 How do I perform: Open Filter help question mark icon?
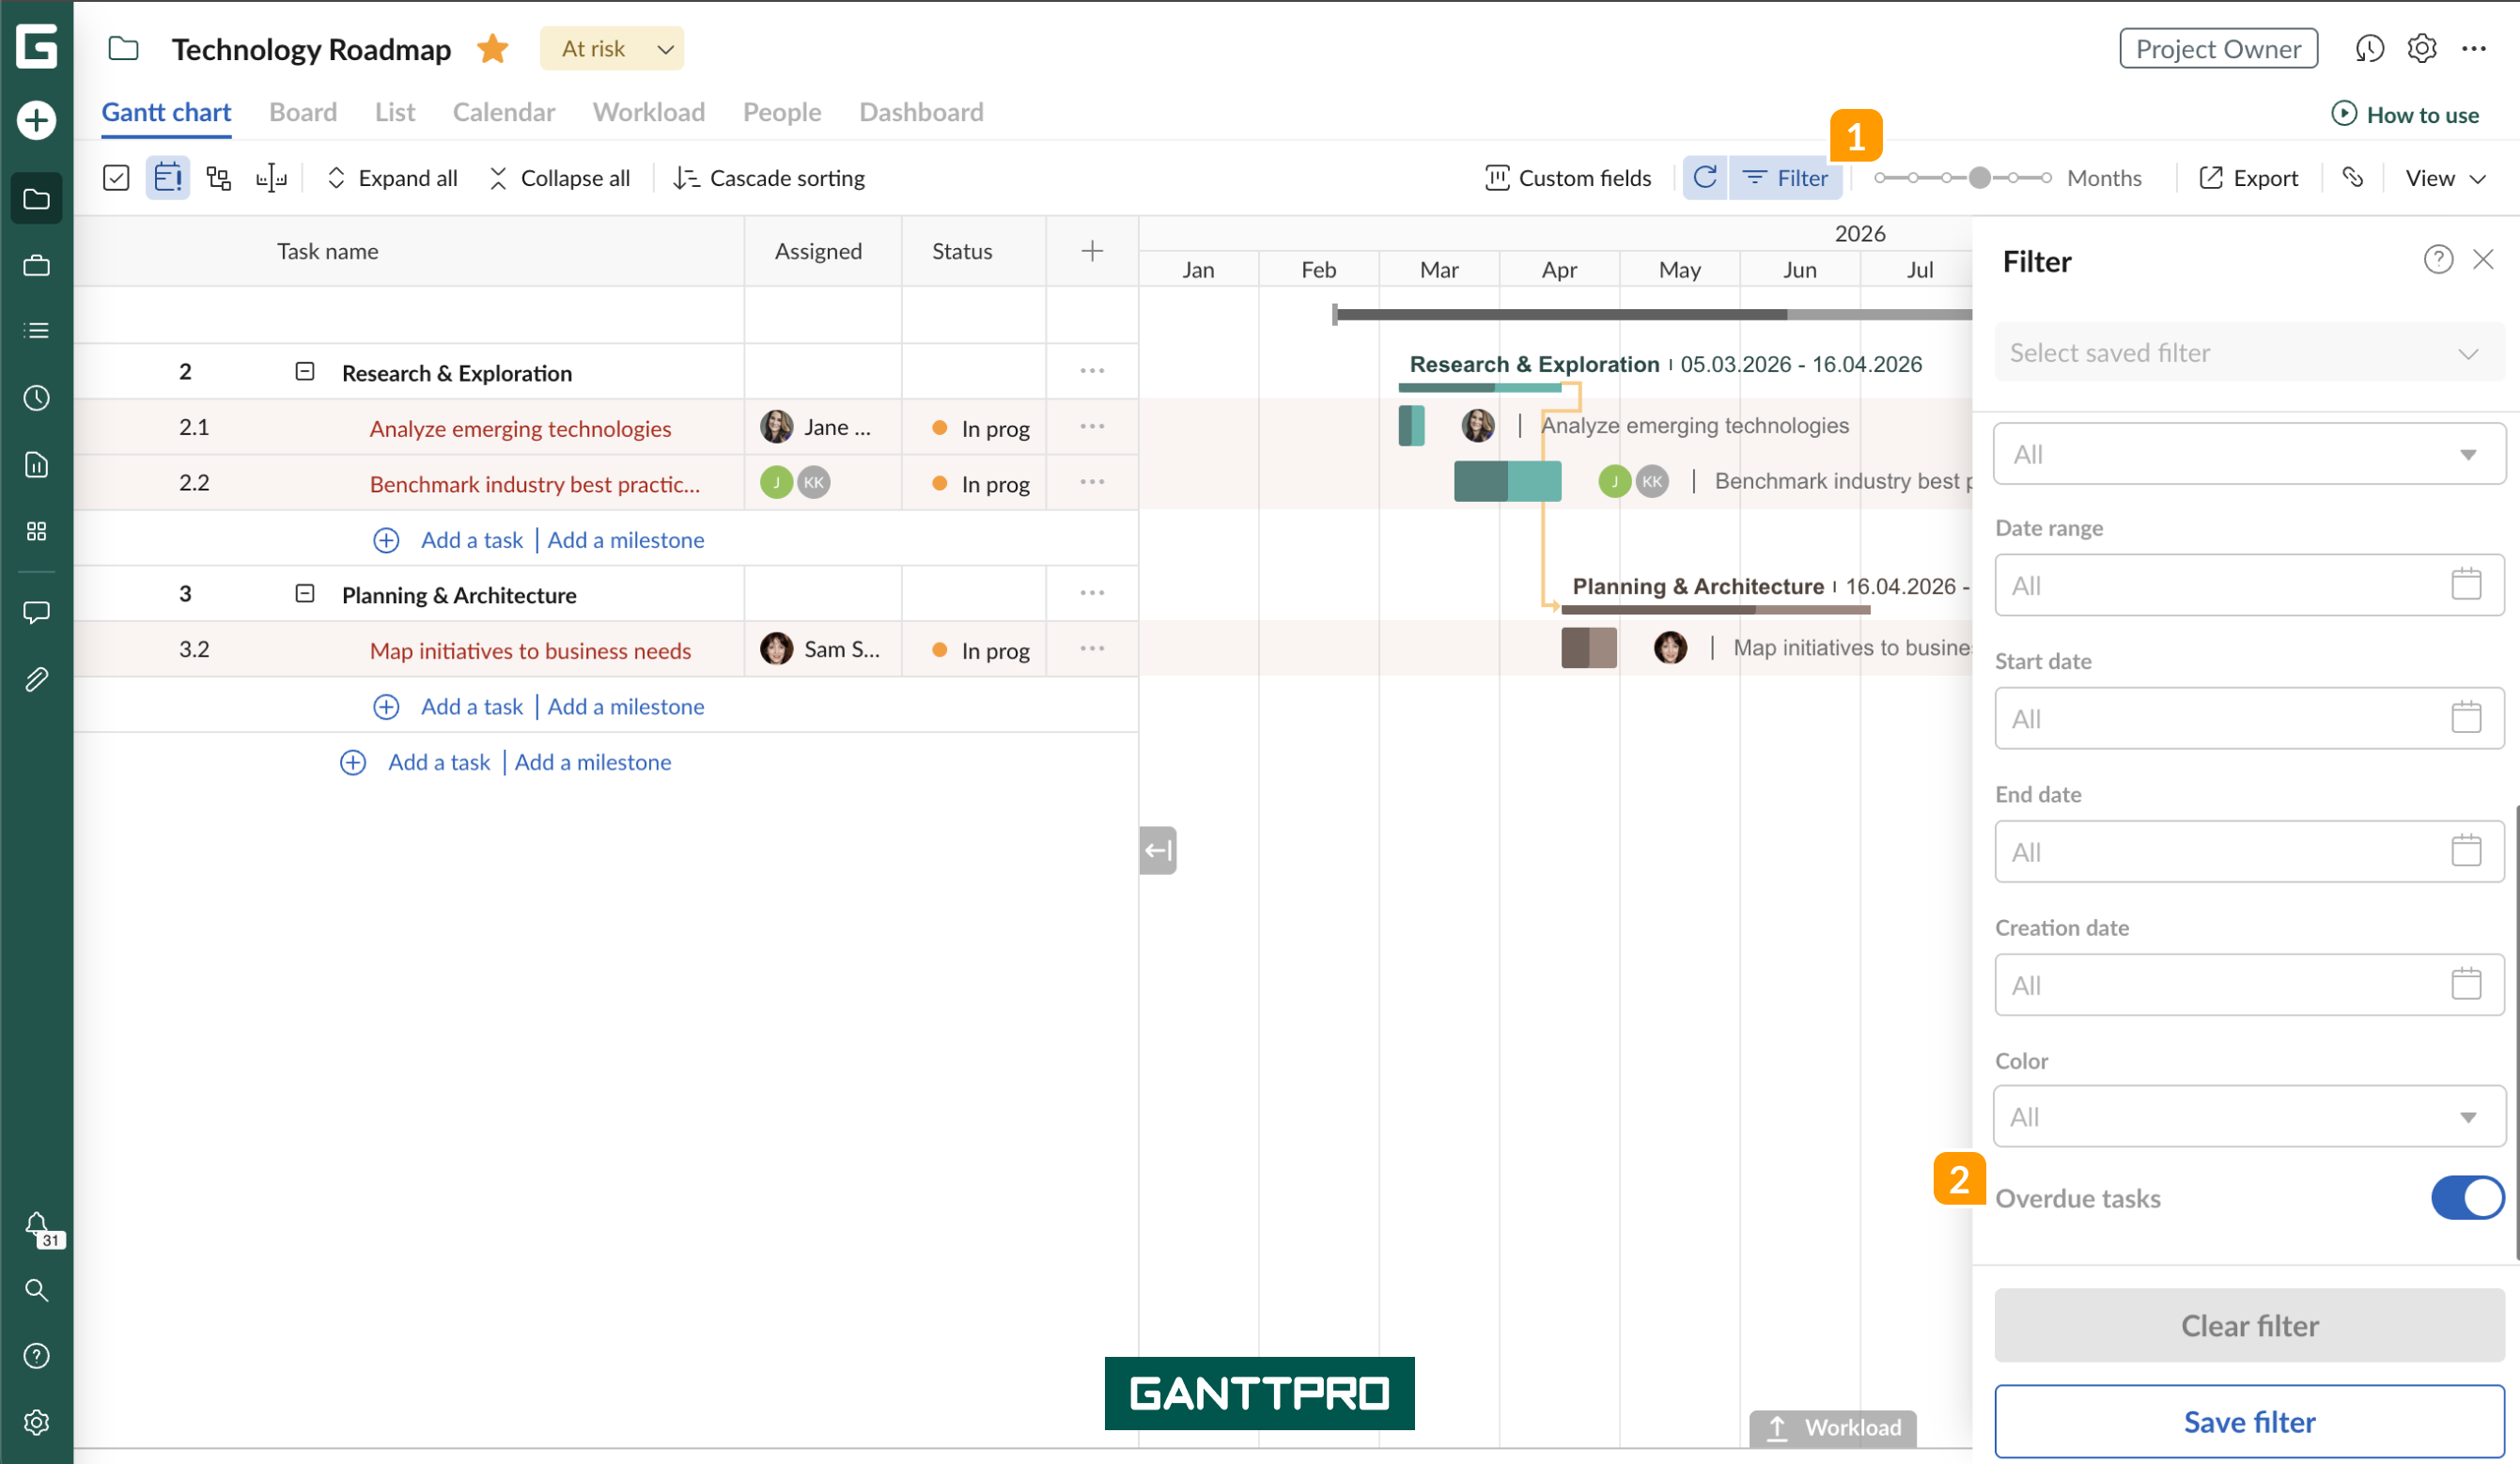tap(2438, 260)
